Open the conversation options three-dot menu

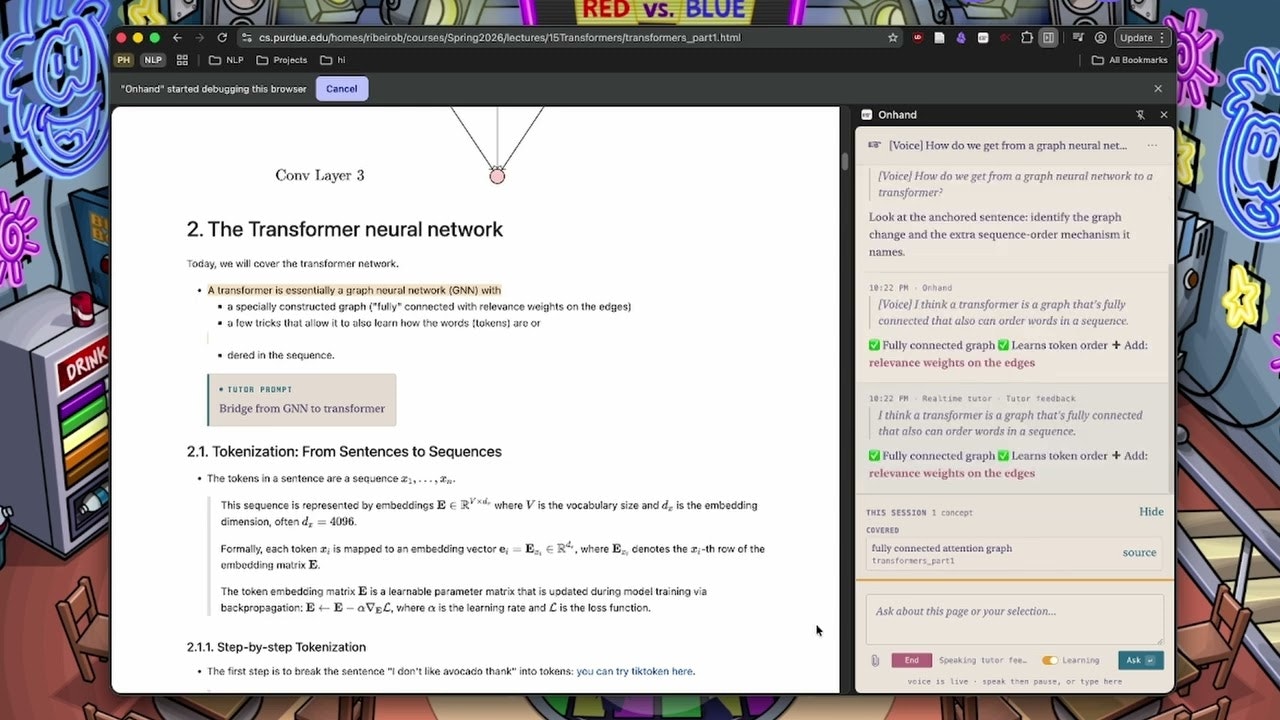click(1152, 145)
